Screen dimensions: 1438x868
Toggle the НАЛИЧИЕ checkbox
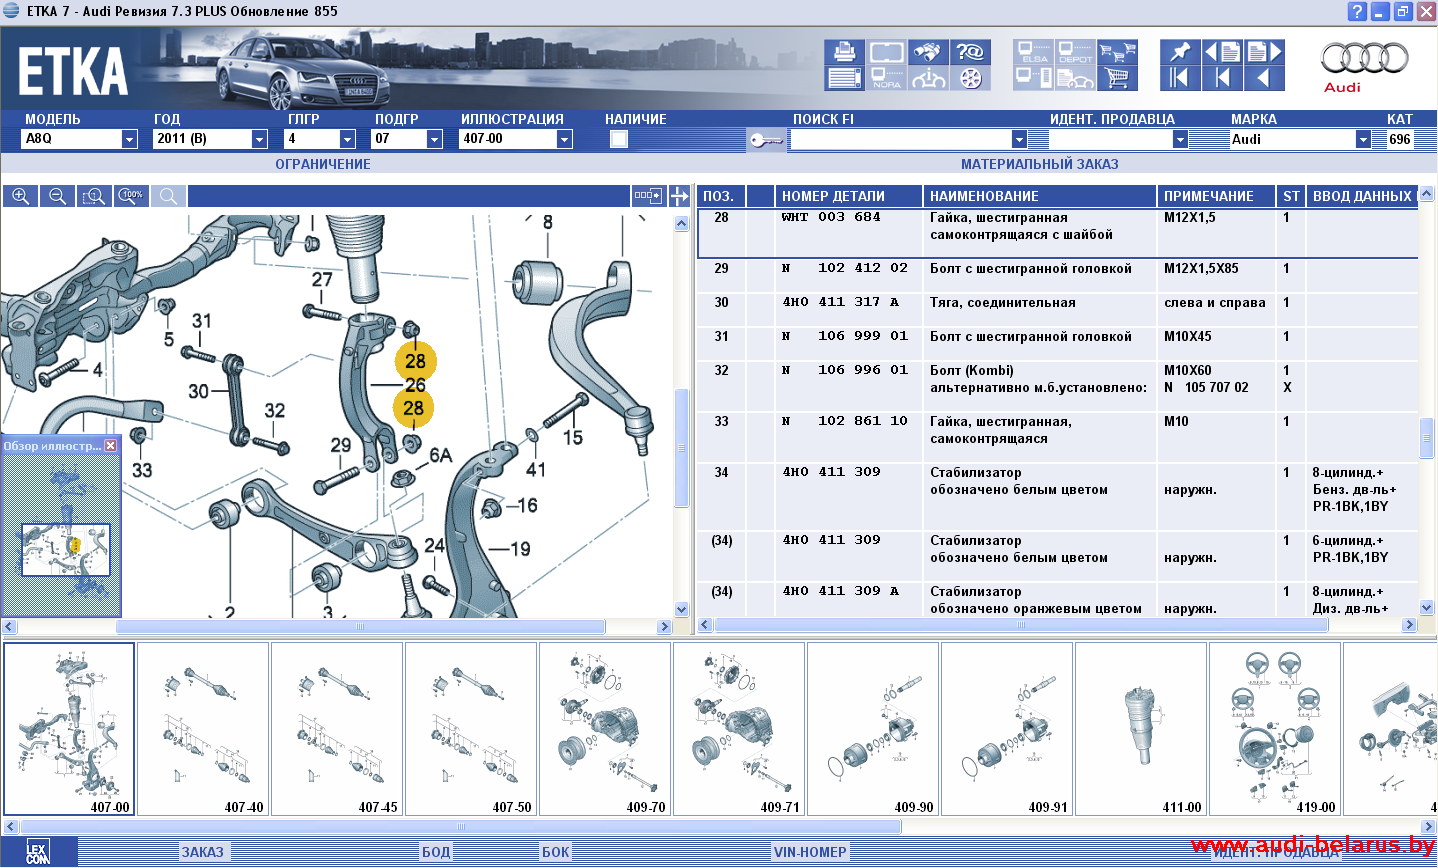point(619,139)
